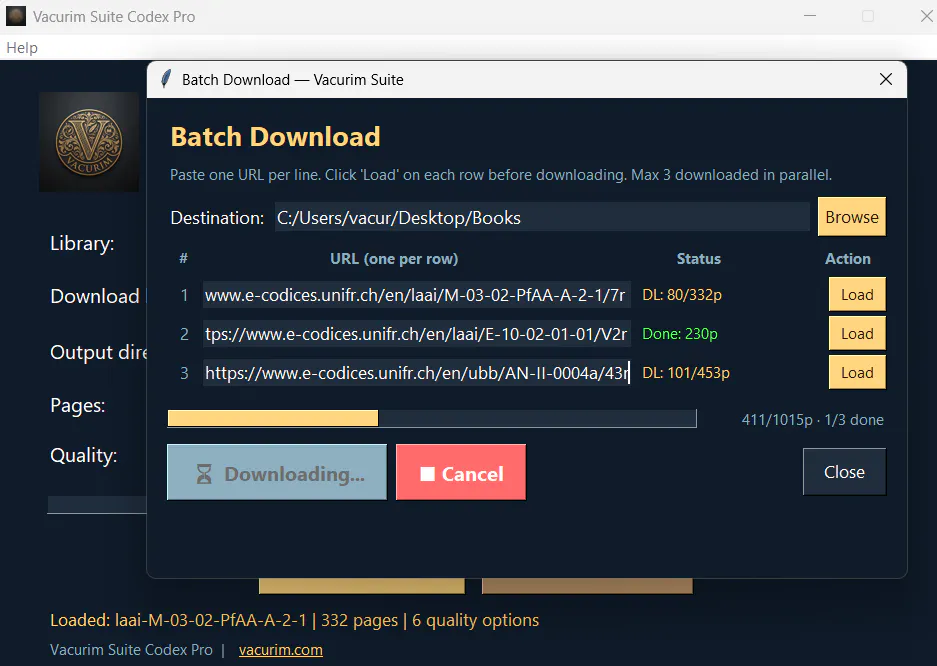This screenshot has width=937, height=666.
Task: Click the Pages label in main window
Action: click(78, 406)
